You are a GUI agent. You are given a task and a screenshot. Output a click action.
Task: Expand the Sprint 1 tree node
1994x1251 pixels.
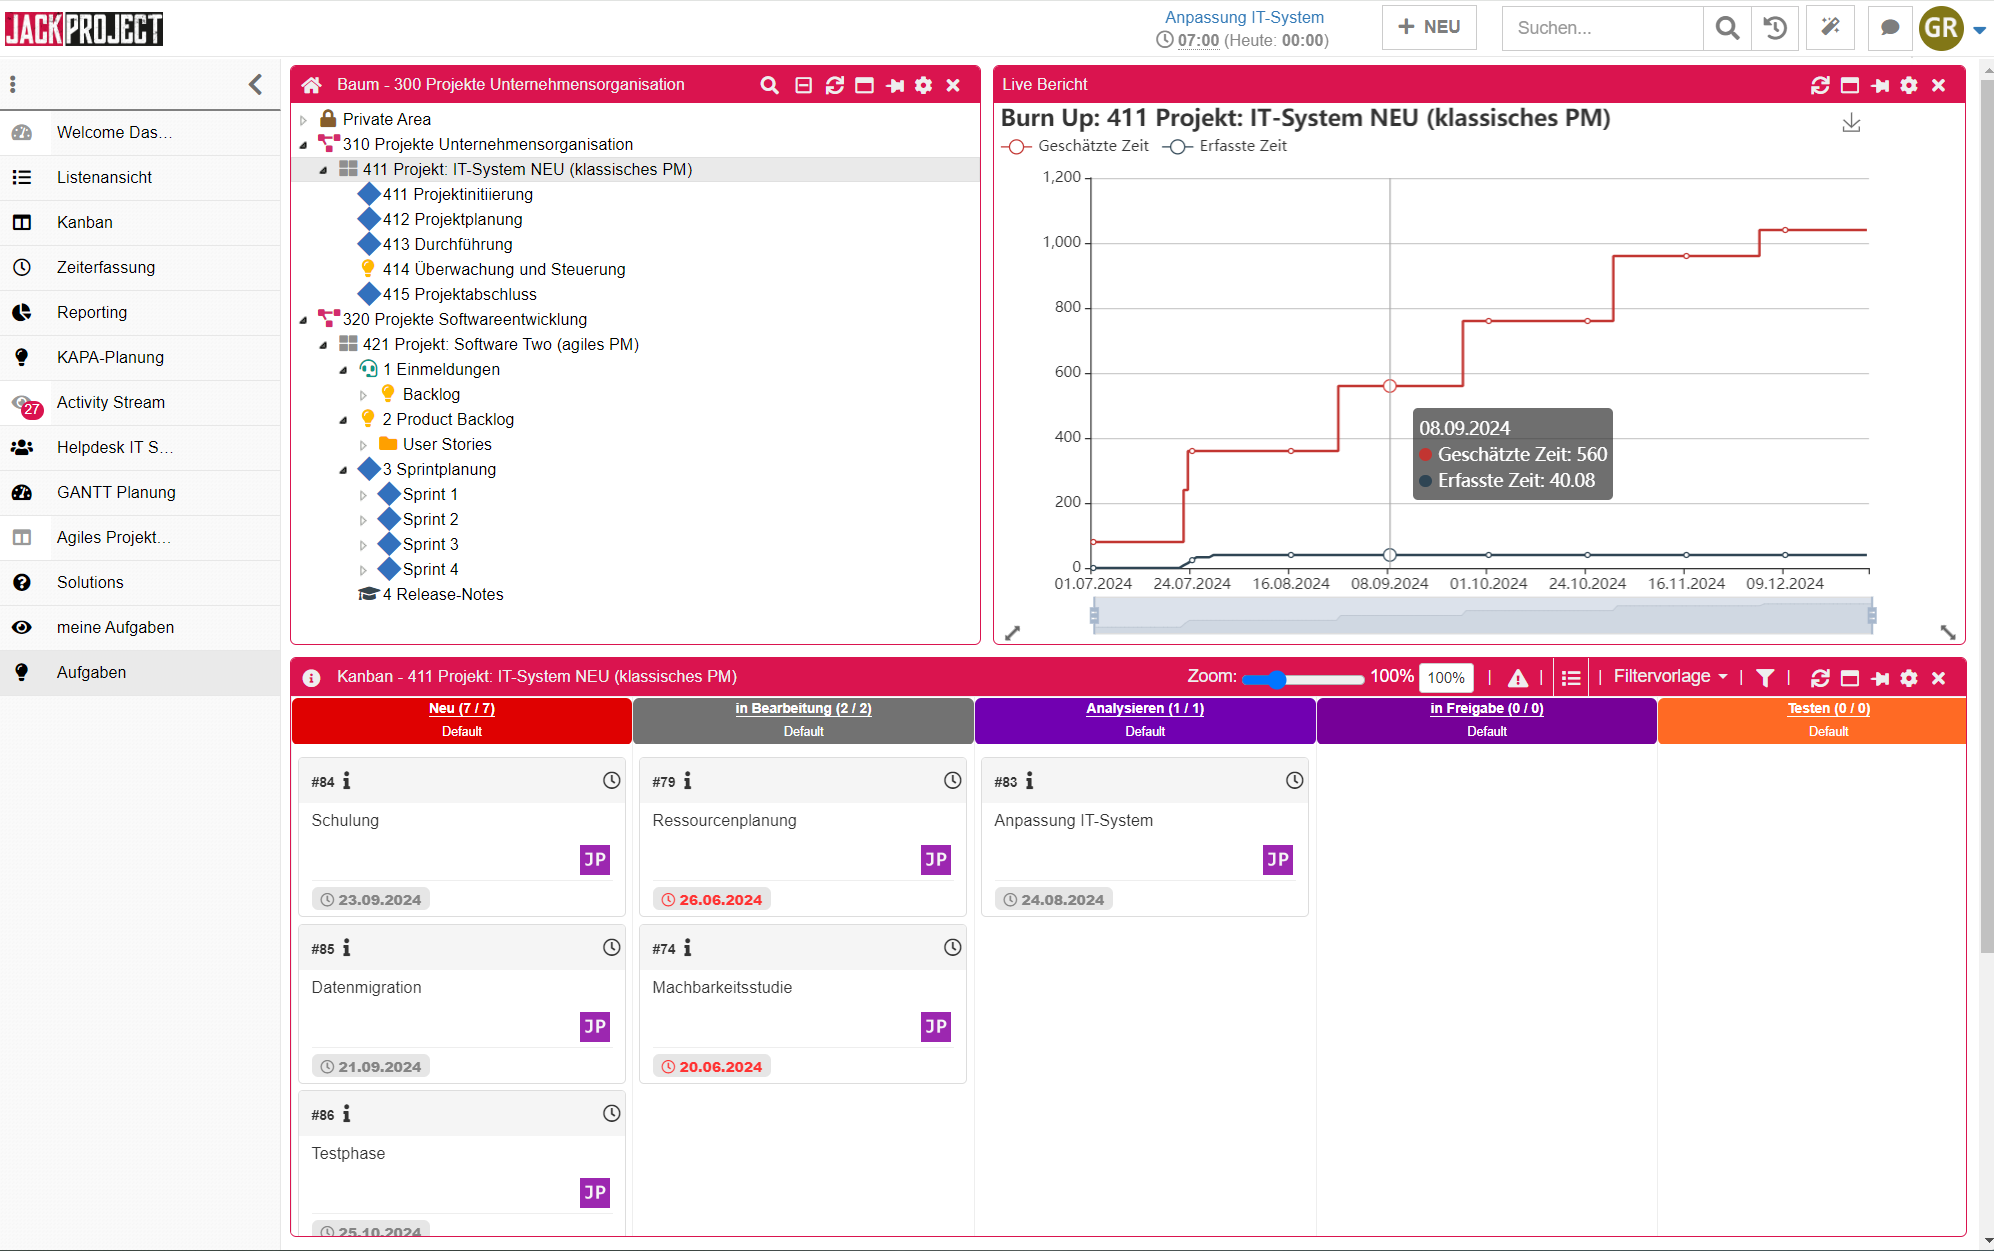363,495
